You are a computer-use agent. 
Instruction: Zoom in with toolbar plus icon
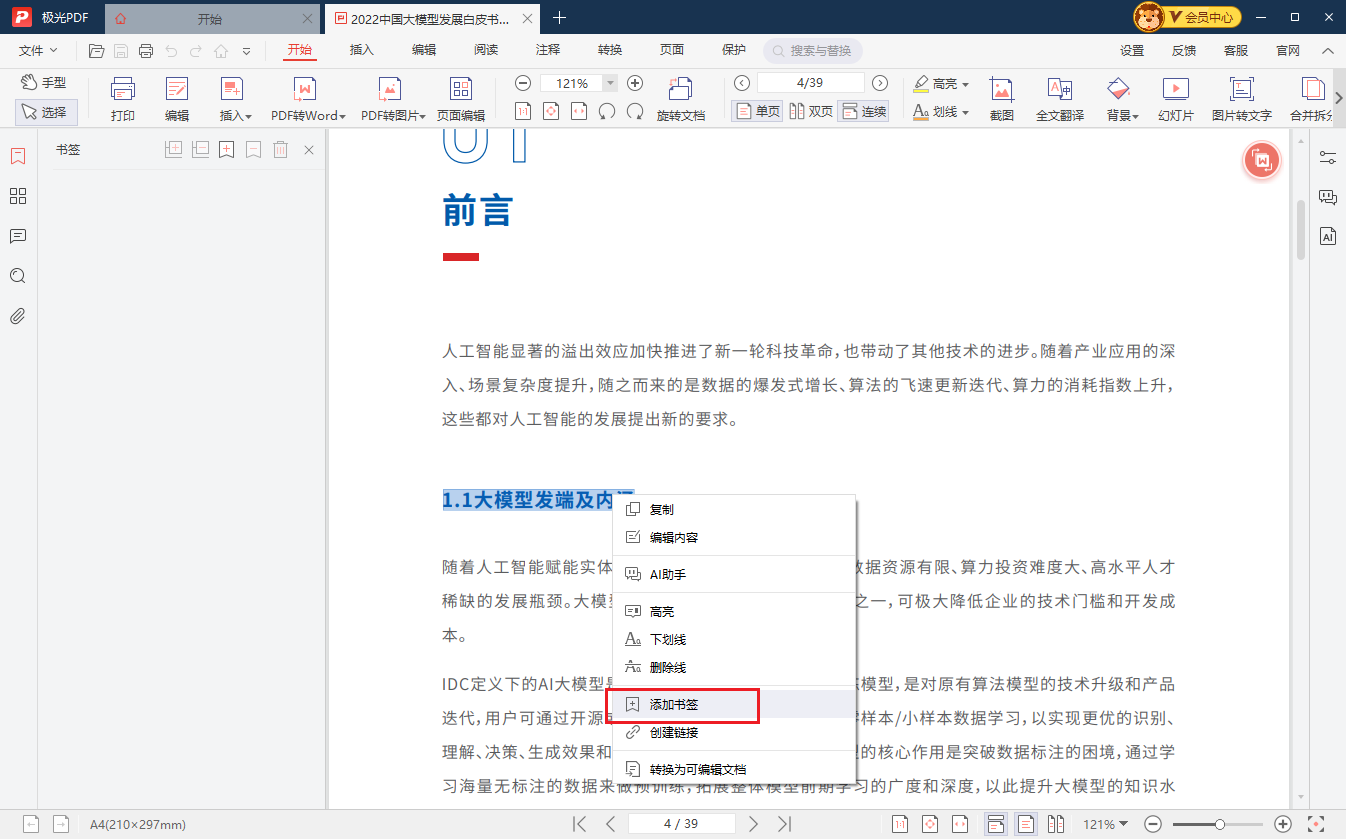click(x=634, y=83)
